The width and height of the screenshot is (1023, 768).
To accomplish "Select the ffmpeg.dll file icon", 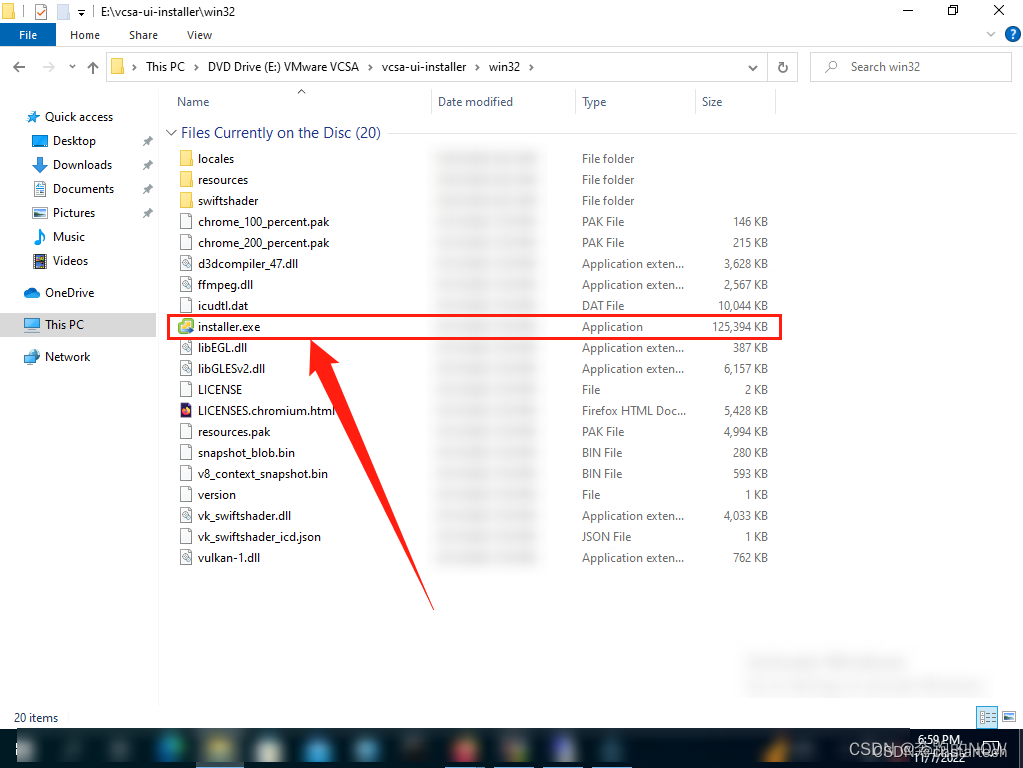I will pos(186,284).
